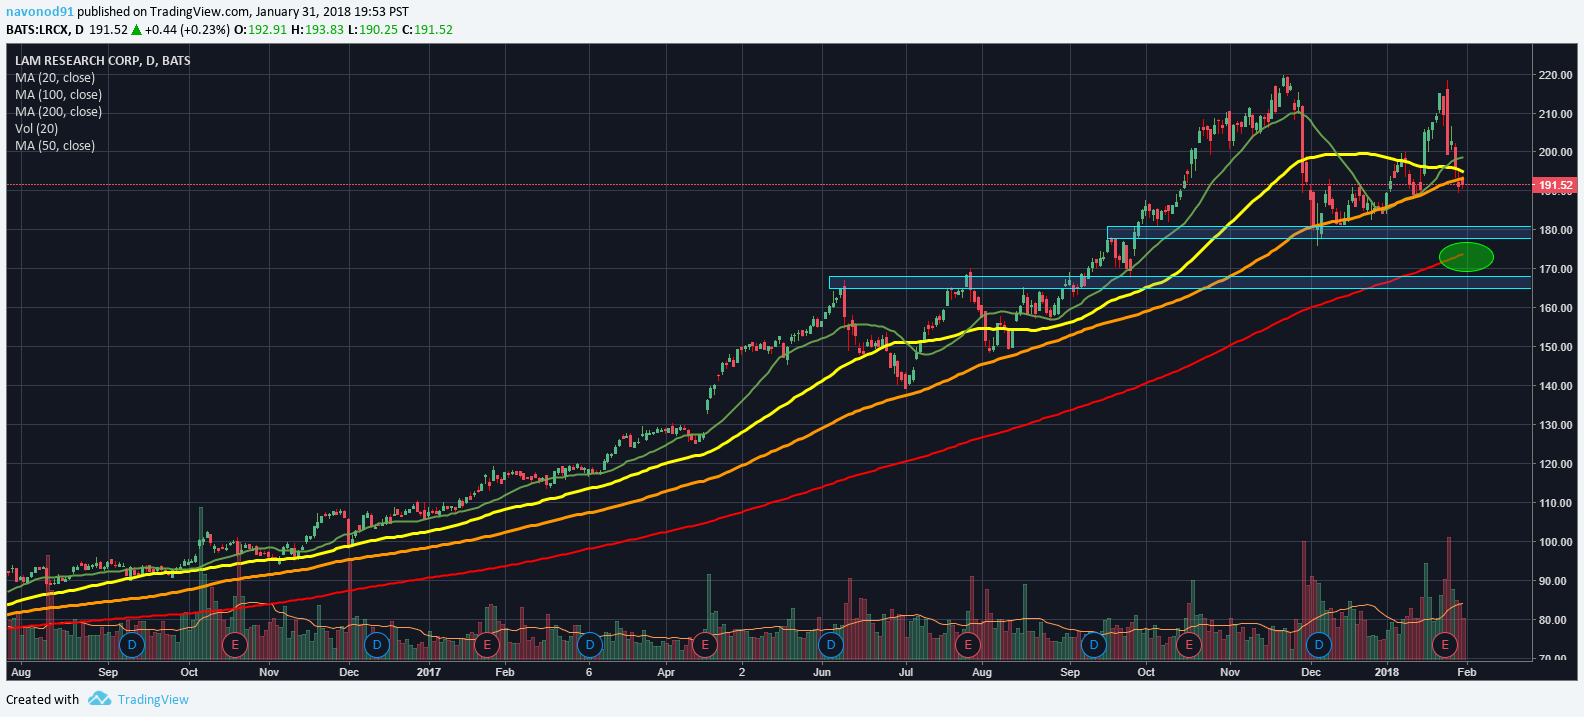Open the TradingView link in footer

tap(153, 699)
